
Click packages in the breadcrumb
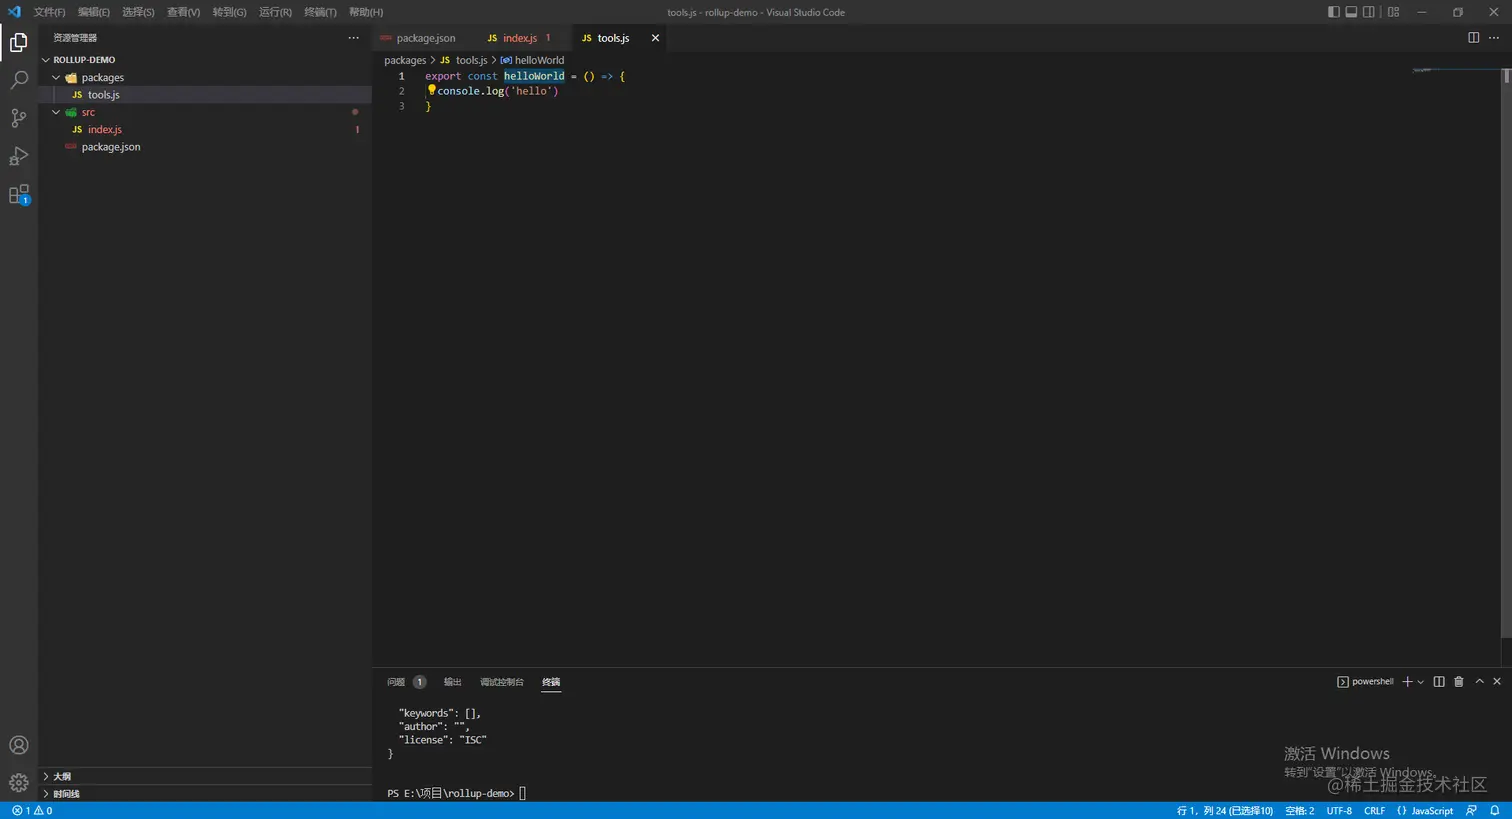point(405,60)
